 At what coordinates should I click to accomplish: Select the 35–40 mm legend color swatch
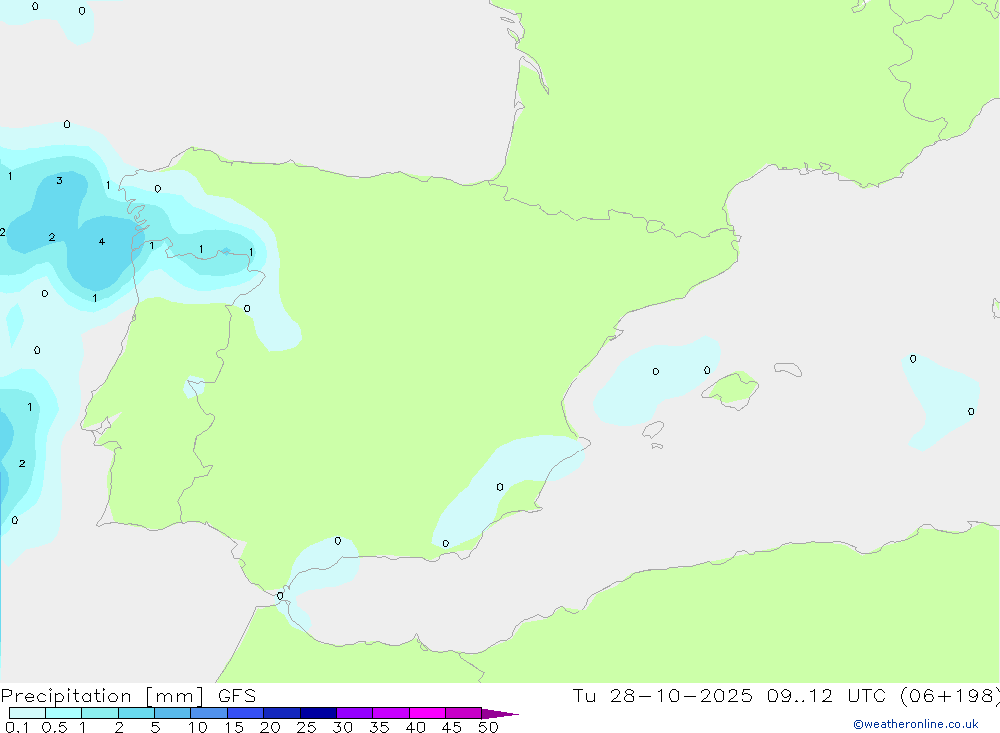(390, 713)
